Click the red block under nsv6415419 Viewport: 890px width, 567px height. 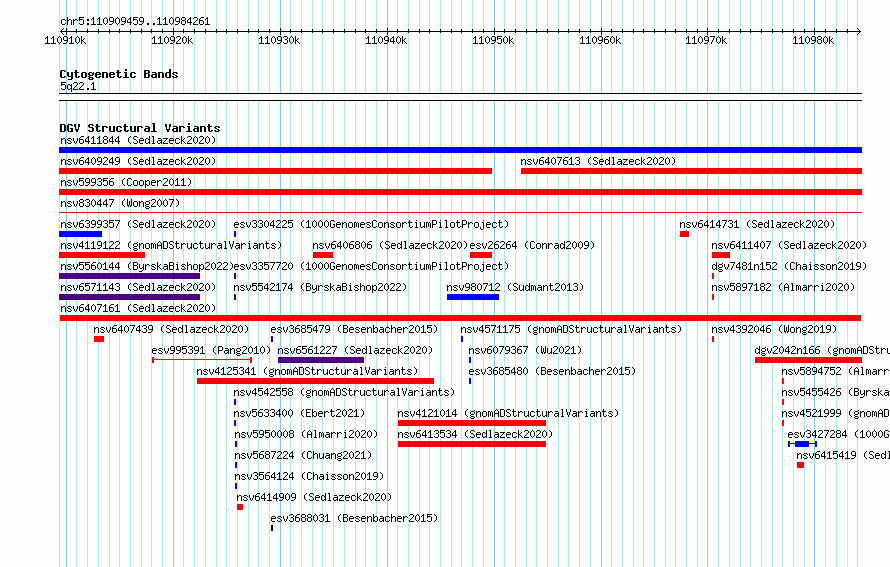click(800, 465)
